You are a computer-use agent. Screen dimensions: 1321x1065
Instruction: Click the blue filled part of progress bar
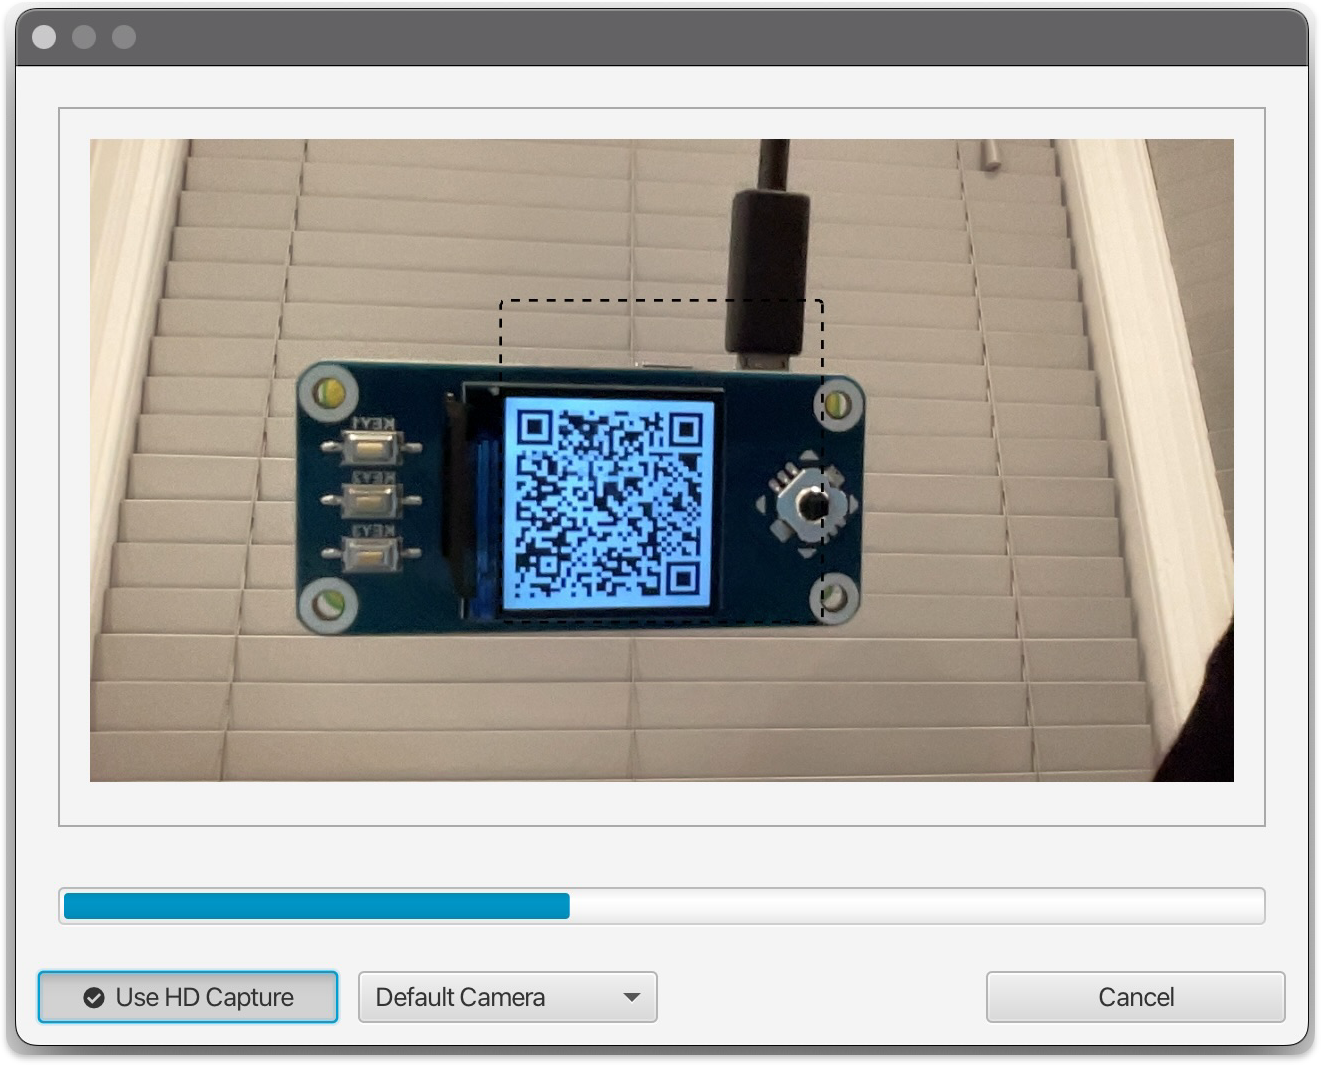(x=316, y=906)
